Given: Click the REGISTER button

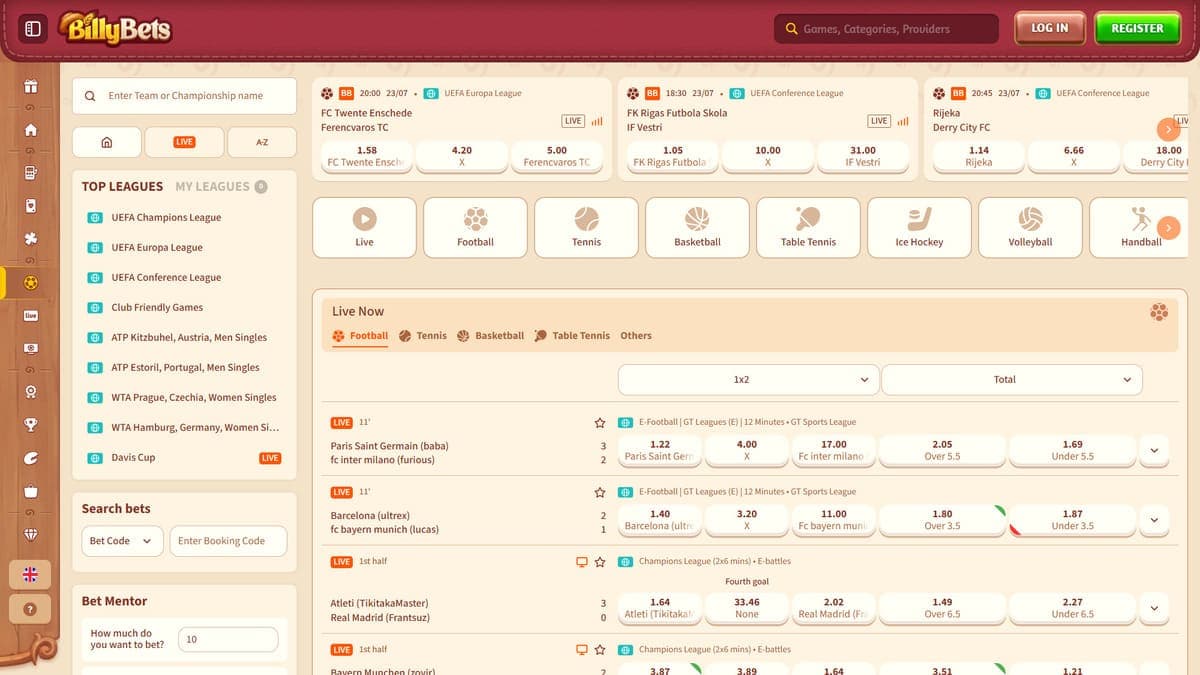Looking at the screenshot, I should 1137,28.
